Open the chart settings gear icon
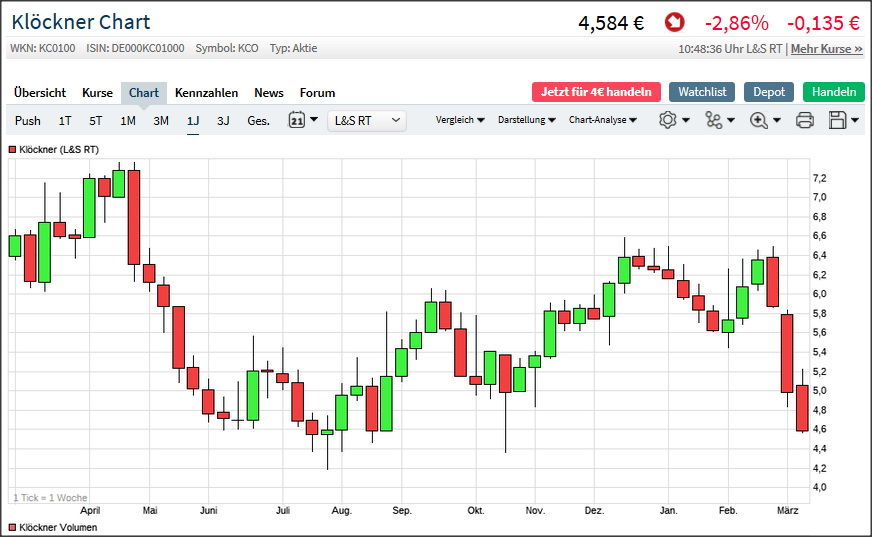Screen dimensions: 872x537 [x=667, y=120]
